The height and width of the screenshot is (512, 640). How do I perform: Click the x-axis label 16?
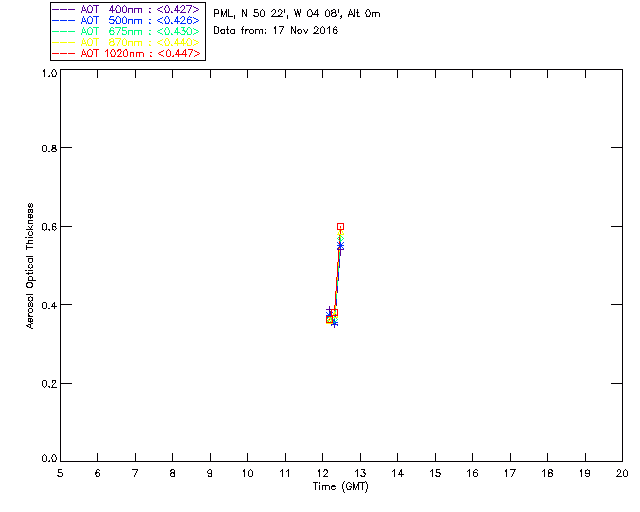[472, 474]
